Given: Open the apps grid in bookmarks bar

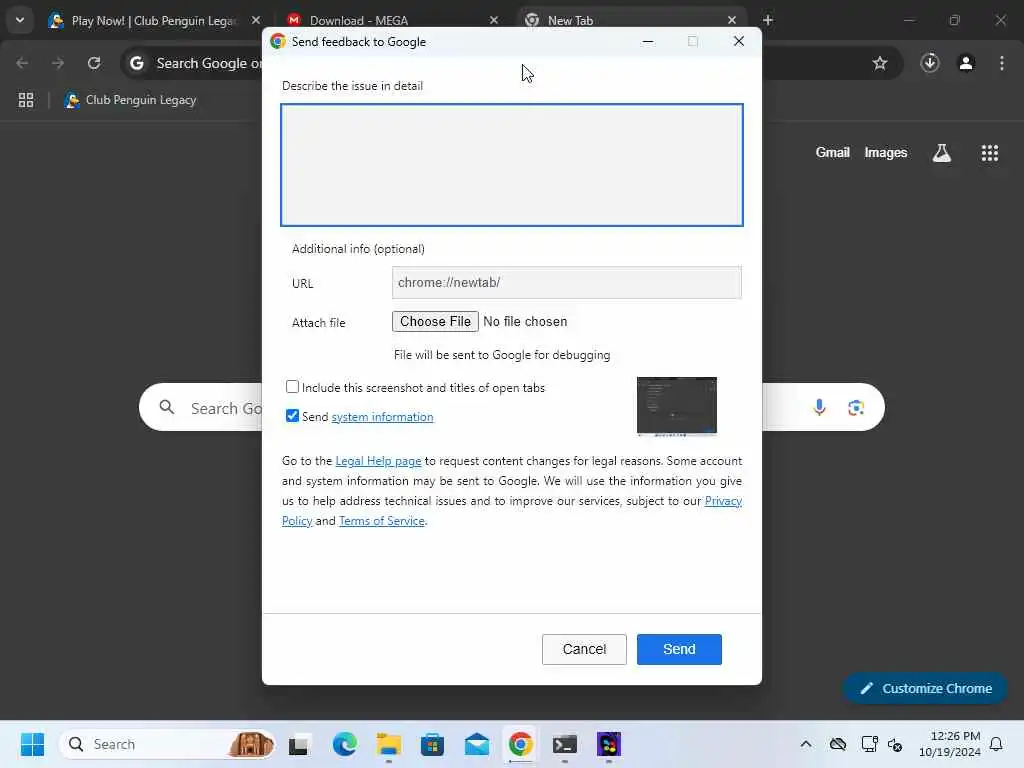Looking at the screenshot, I should tap(26, 100).
